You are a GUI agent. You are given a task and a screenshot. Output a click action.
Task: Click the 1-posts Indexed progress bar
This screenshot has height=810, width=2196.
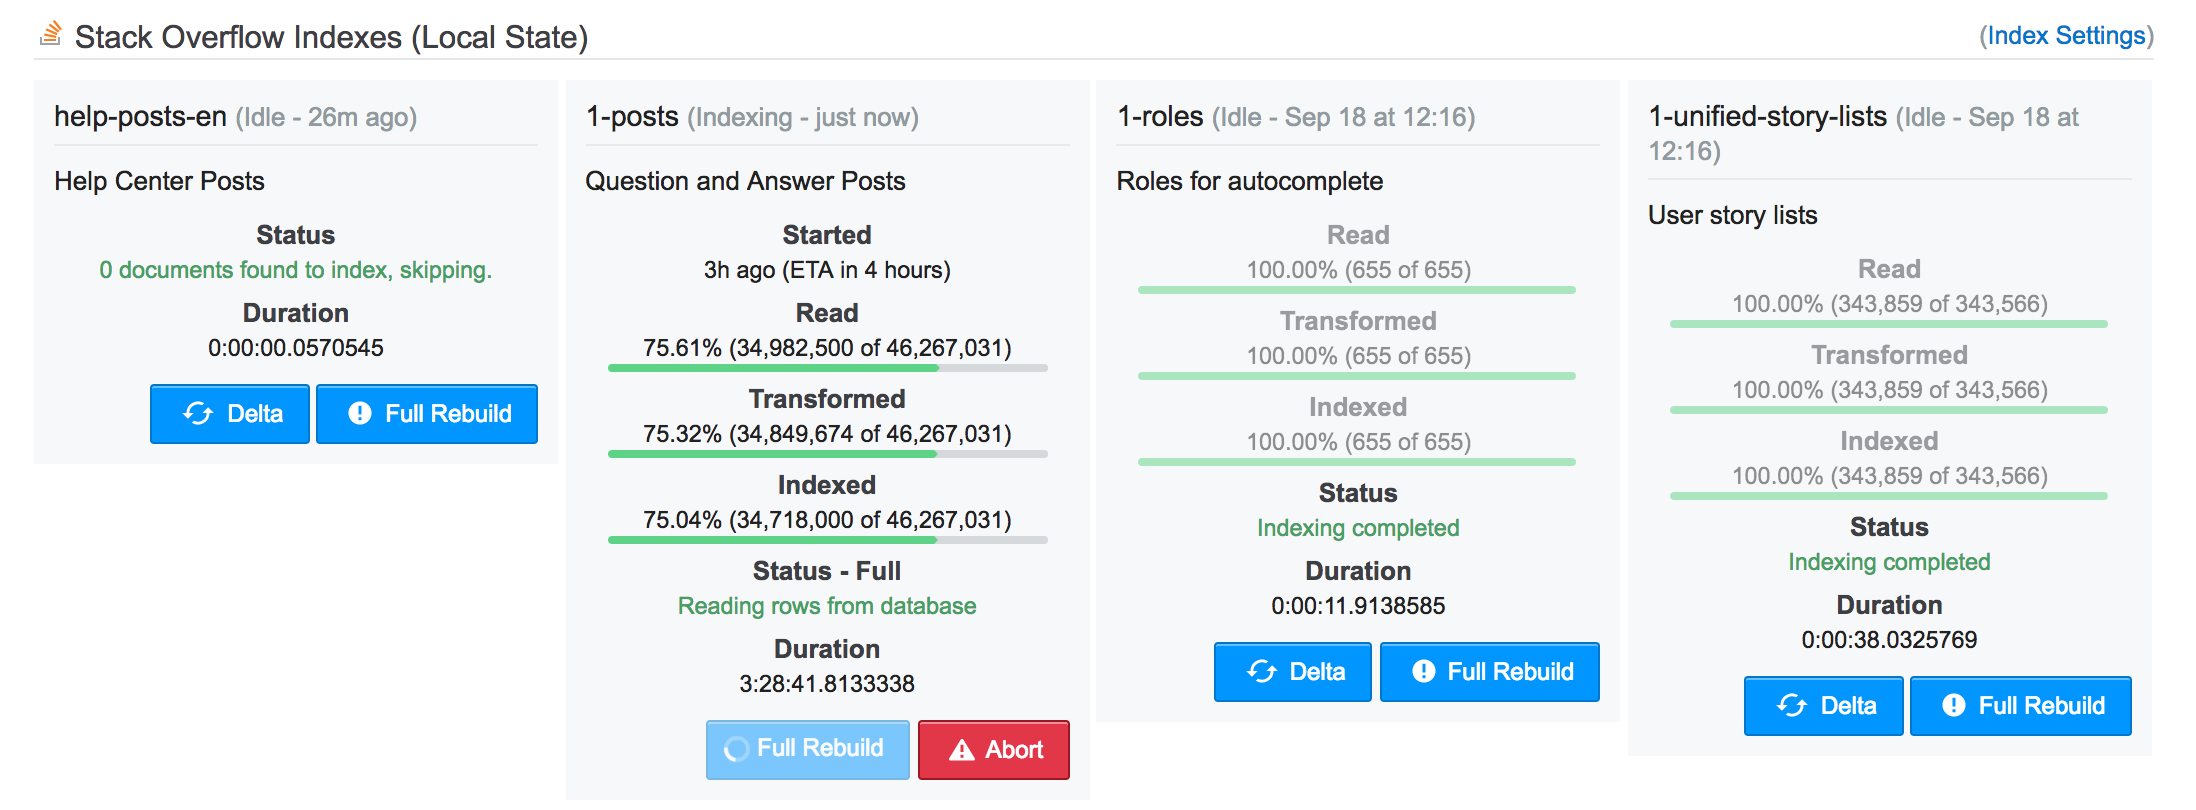click(x=828, y=540)
